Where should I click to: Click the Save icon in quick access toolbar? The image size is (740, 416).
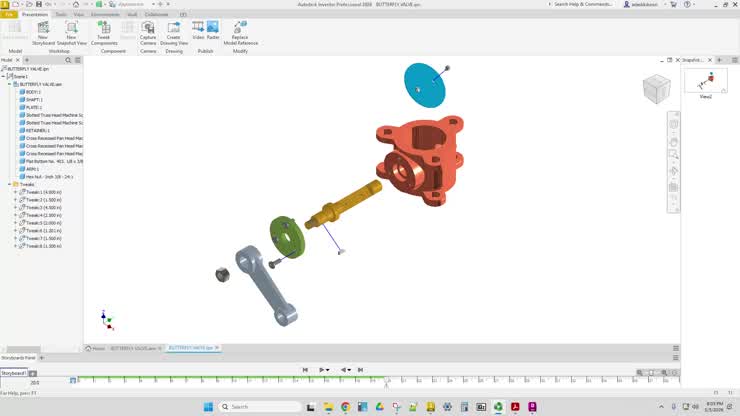[39, 4]
